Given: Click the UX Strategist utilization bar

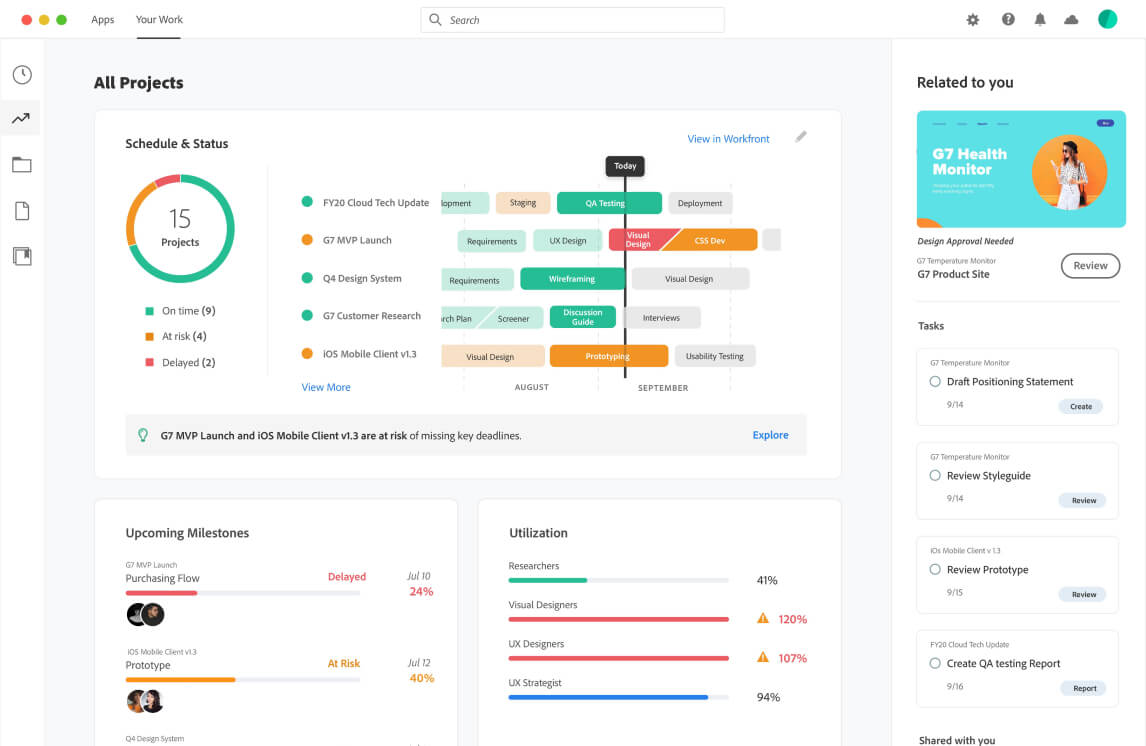Looking at the screenshot, I should [618, 697].
